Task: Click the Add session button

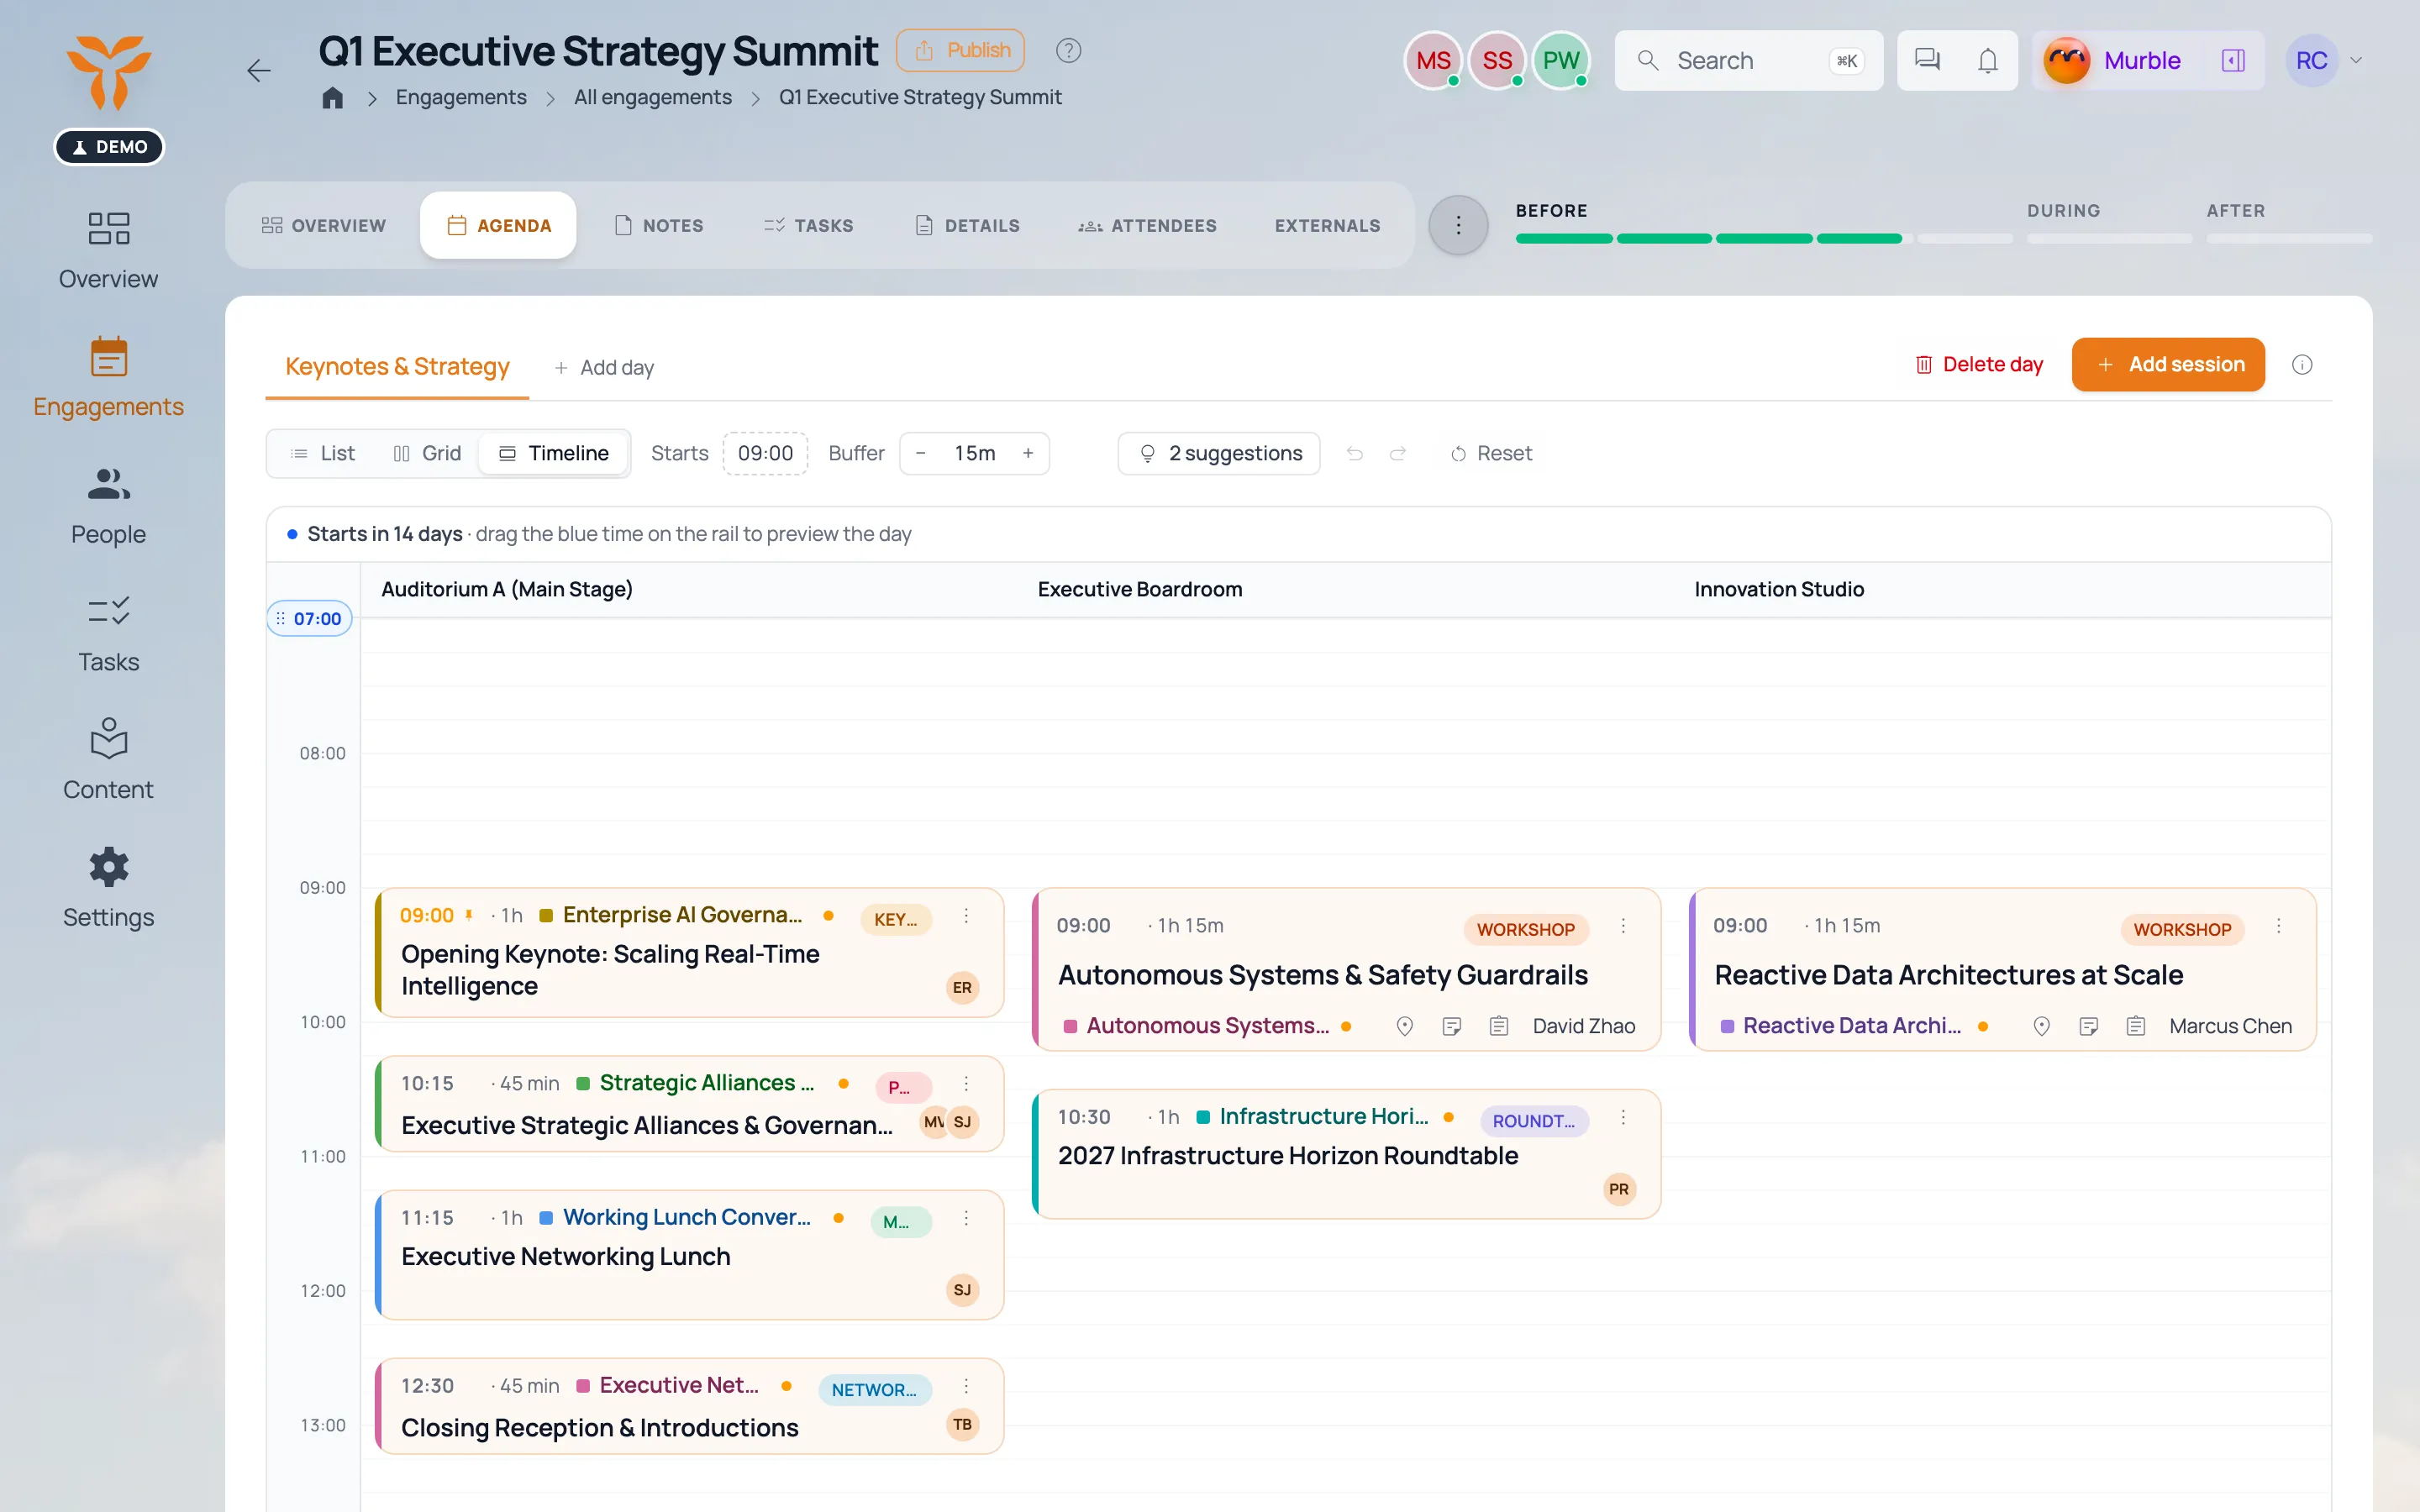Action: coord(2168,364)
